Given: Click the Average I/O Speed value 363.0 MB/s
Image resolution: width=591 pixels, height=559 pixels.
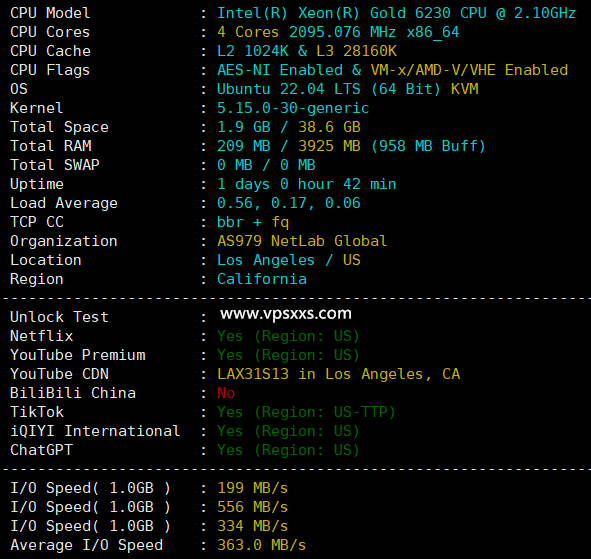Looking at the screenshot, I should [x=262, y=545].
